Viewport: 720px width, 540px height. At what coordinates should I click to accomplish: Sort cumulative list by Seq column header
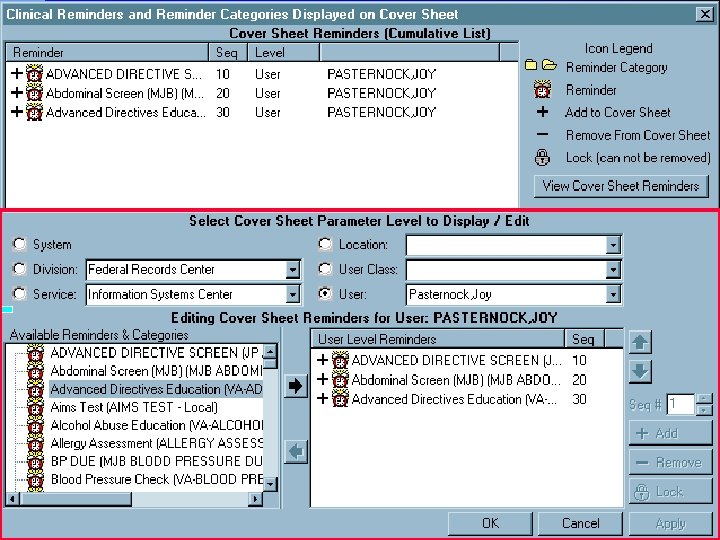[228, 52]
